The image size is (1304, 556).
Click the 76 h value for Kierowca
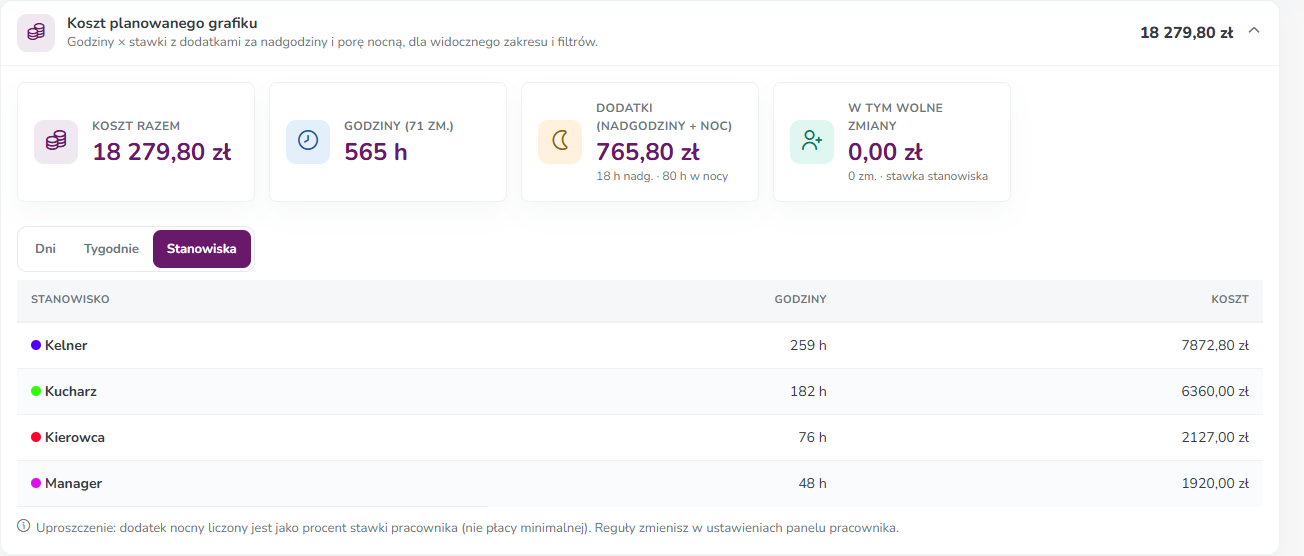point(812,437)
